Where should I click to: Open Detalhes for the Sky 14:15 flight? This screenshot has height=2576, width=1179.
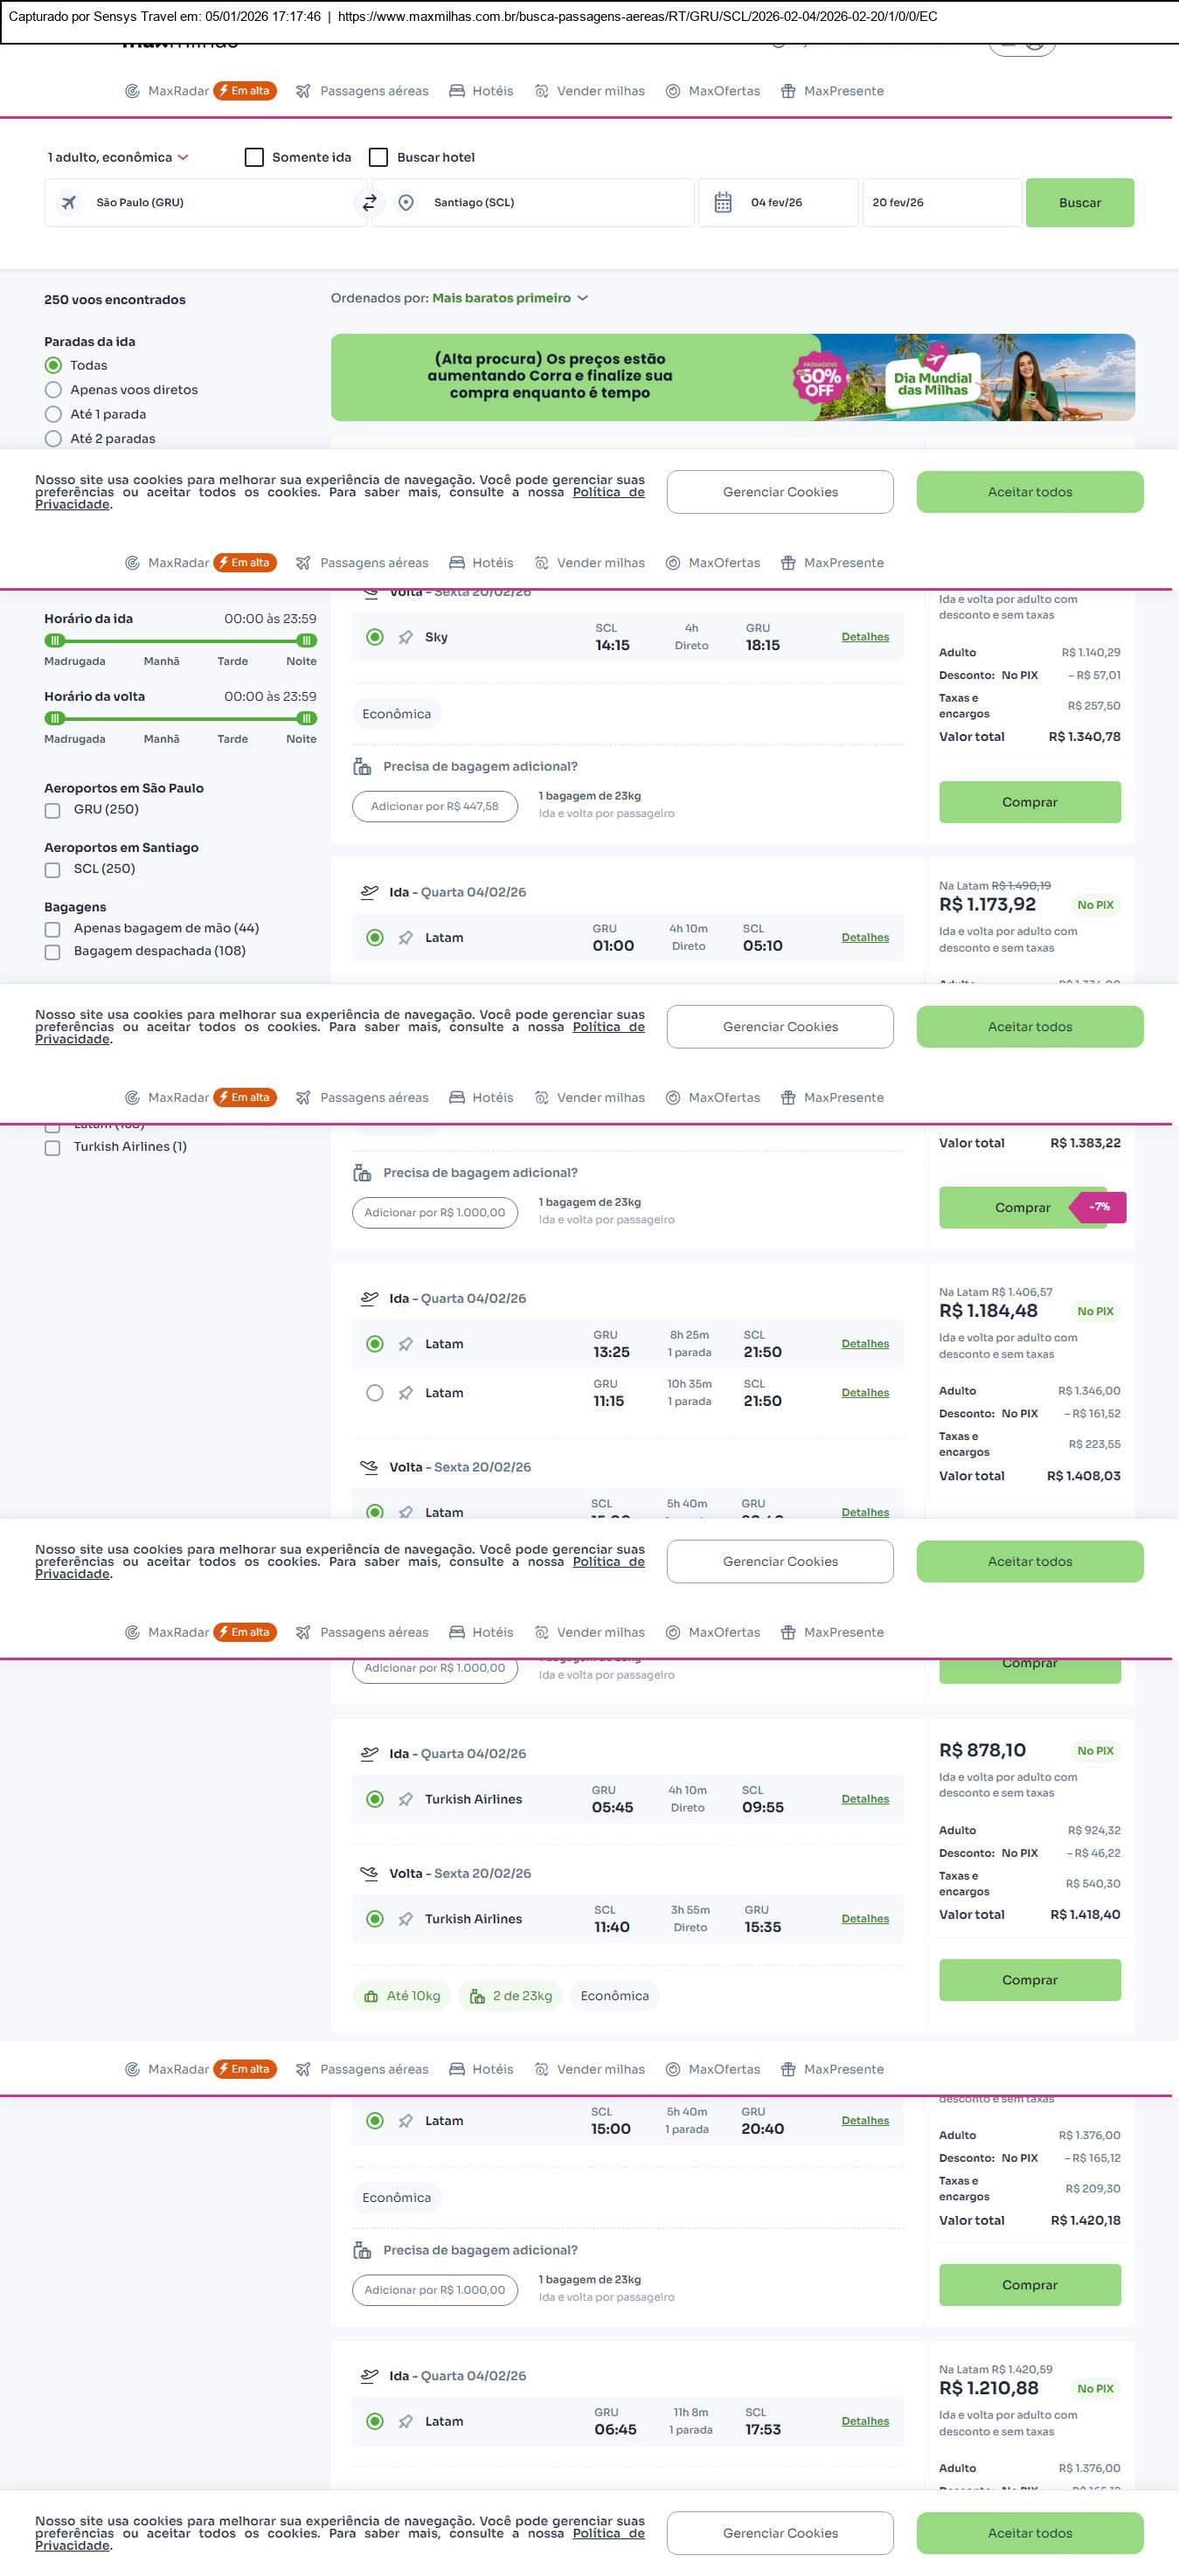click(865, 637)
